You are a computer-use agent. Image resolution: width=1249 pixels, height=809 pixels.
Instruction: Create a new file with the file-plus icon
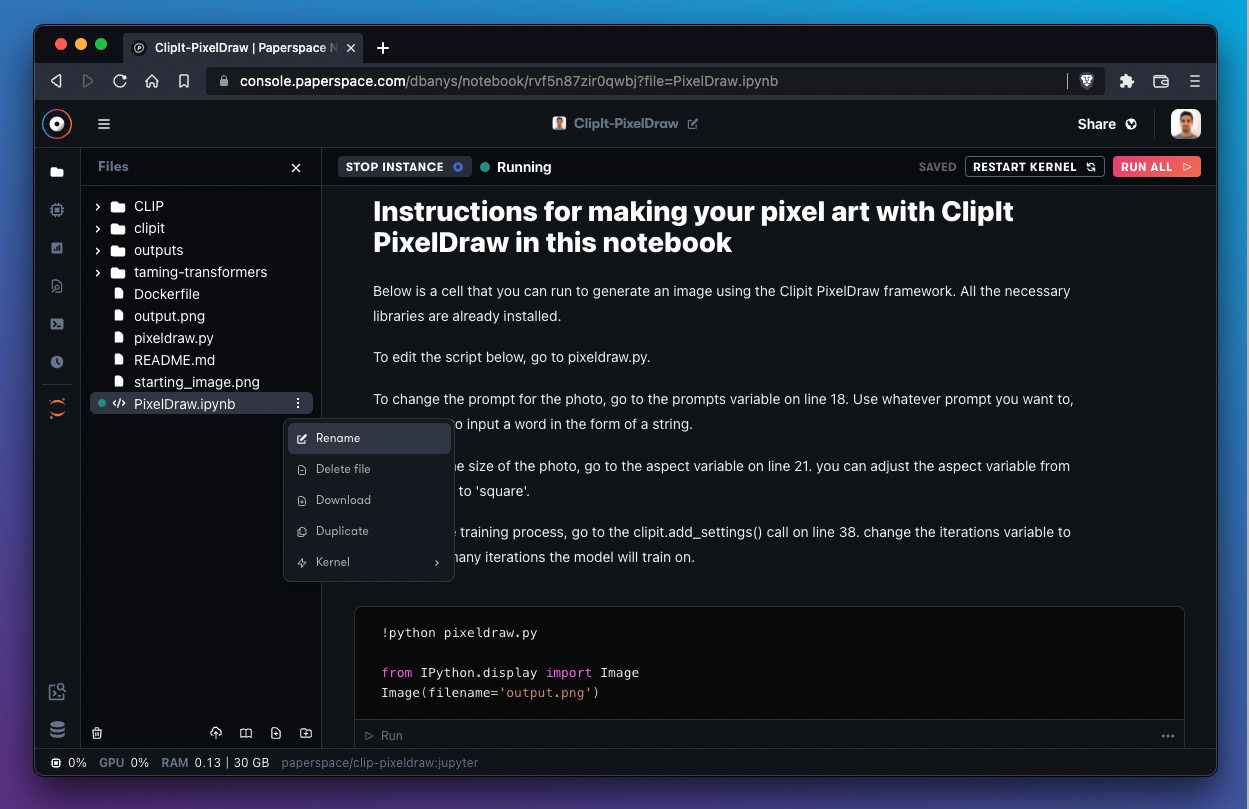(x=276, y=733)
